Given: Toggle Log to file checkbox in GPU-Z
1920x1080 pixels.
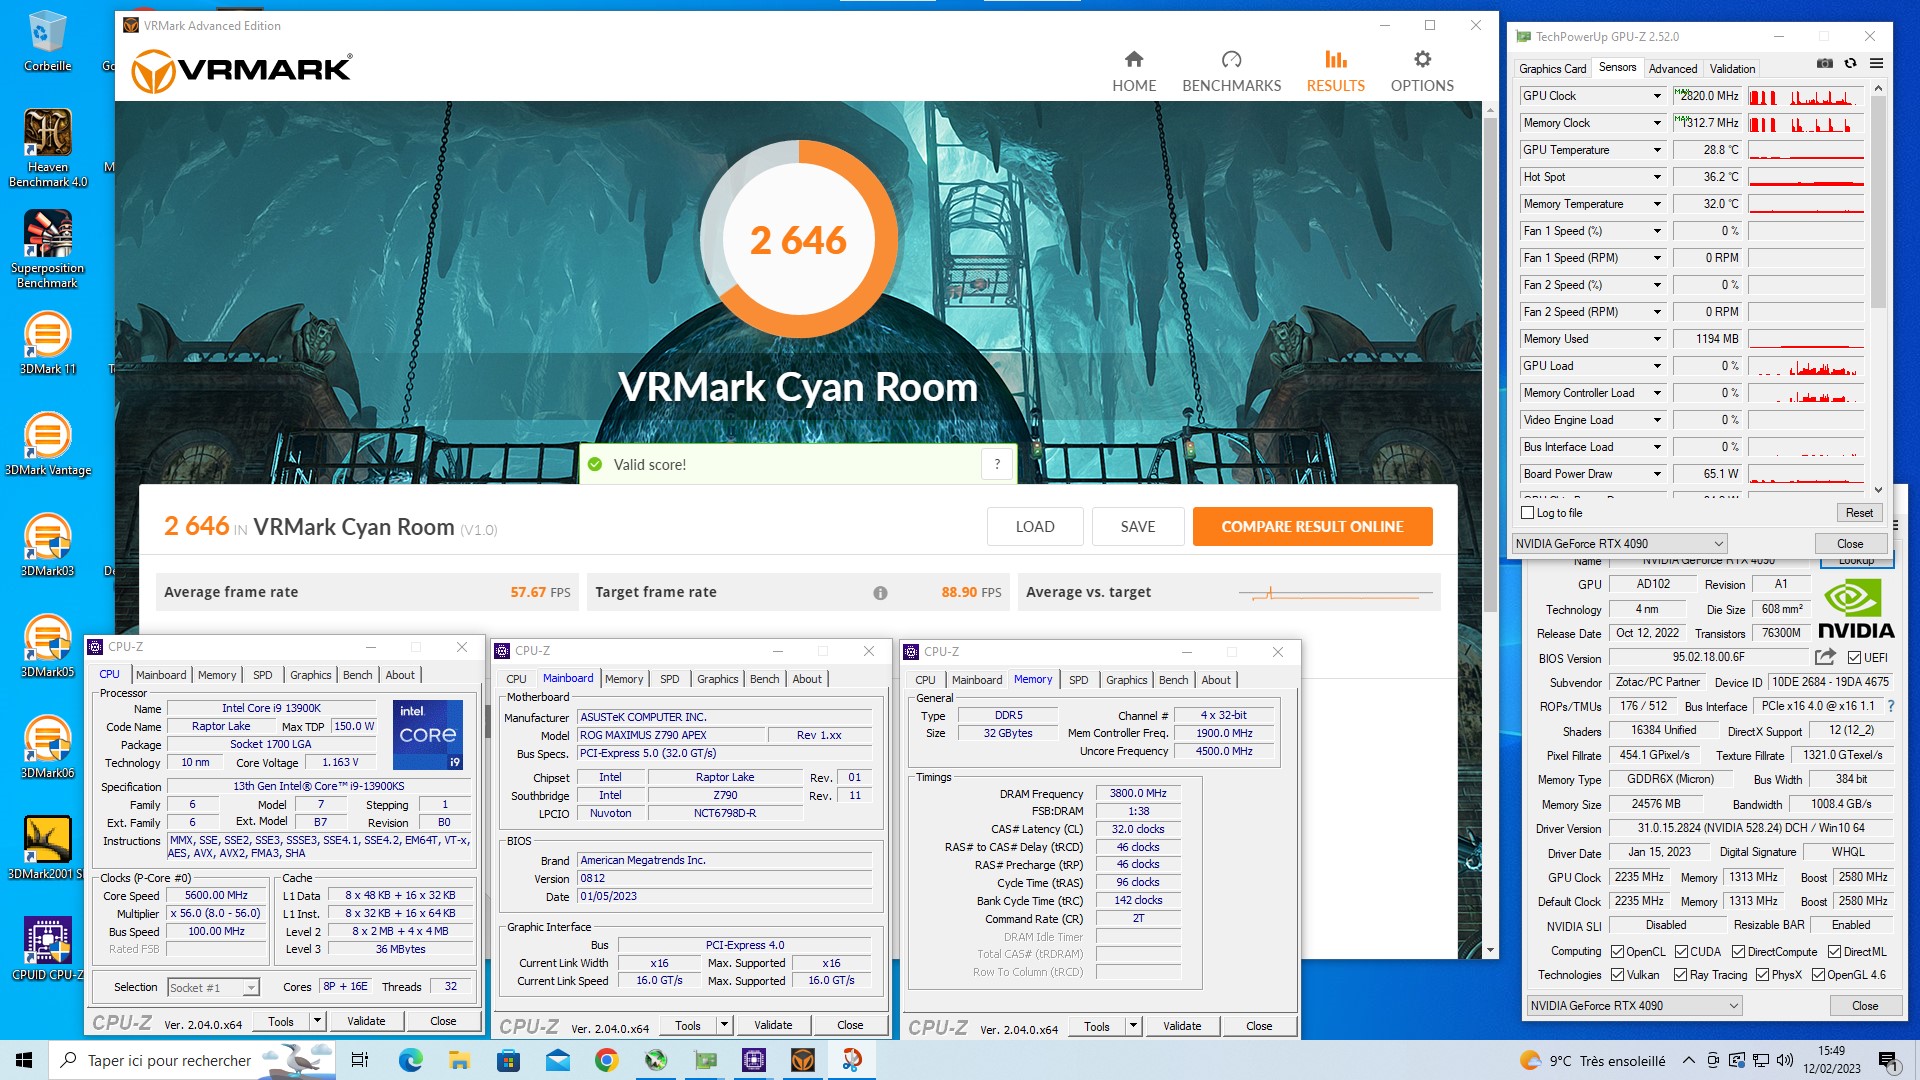Looking at the screenshot, I should click(x=1527, y=513).
